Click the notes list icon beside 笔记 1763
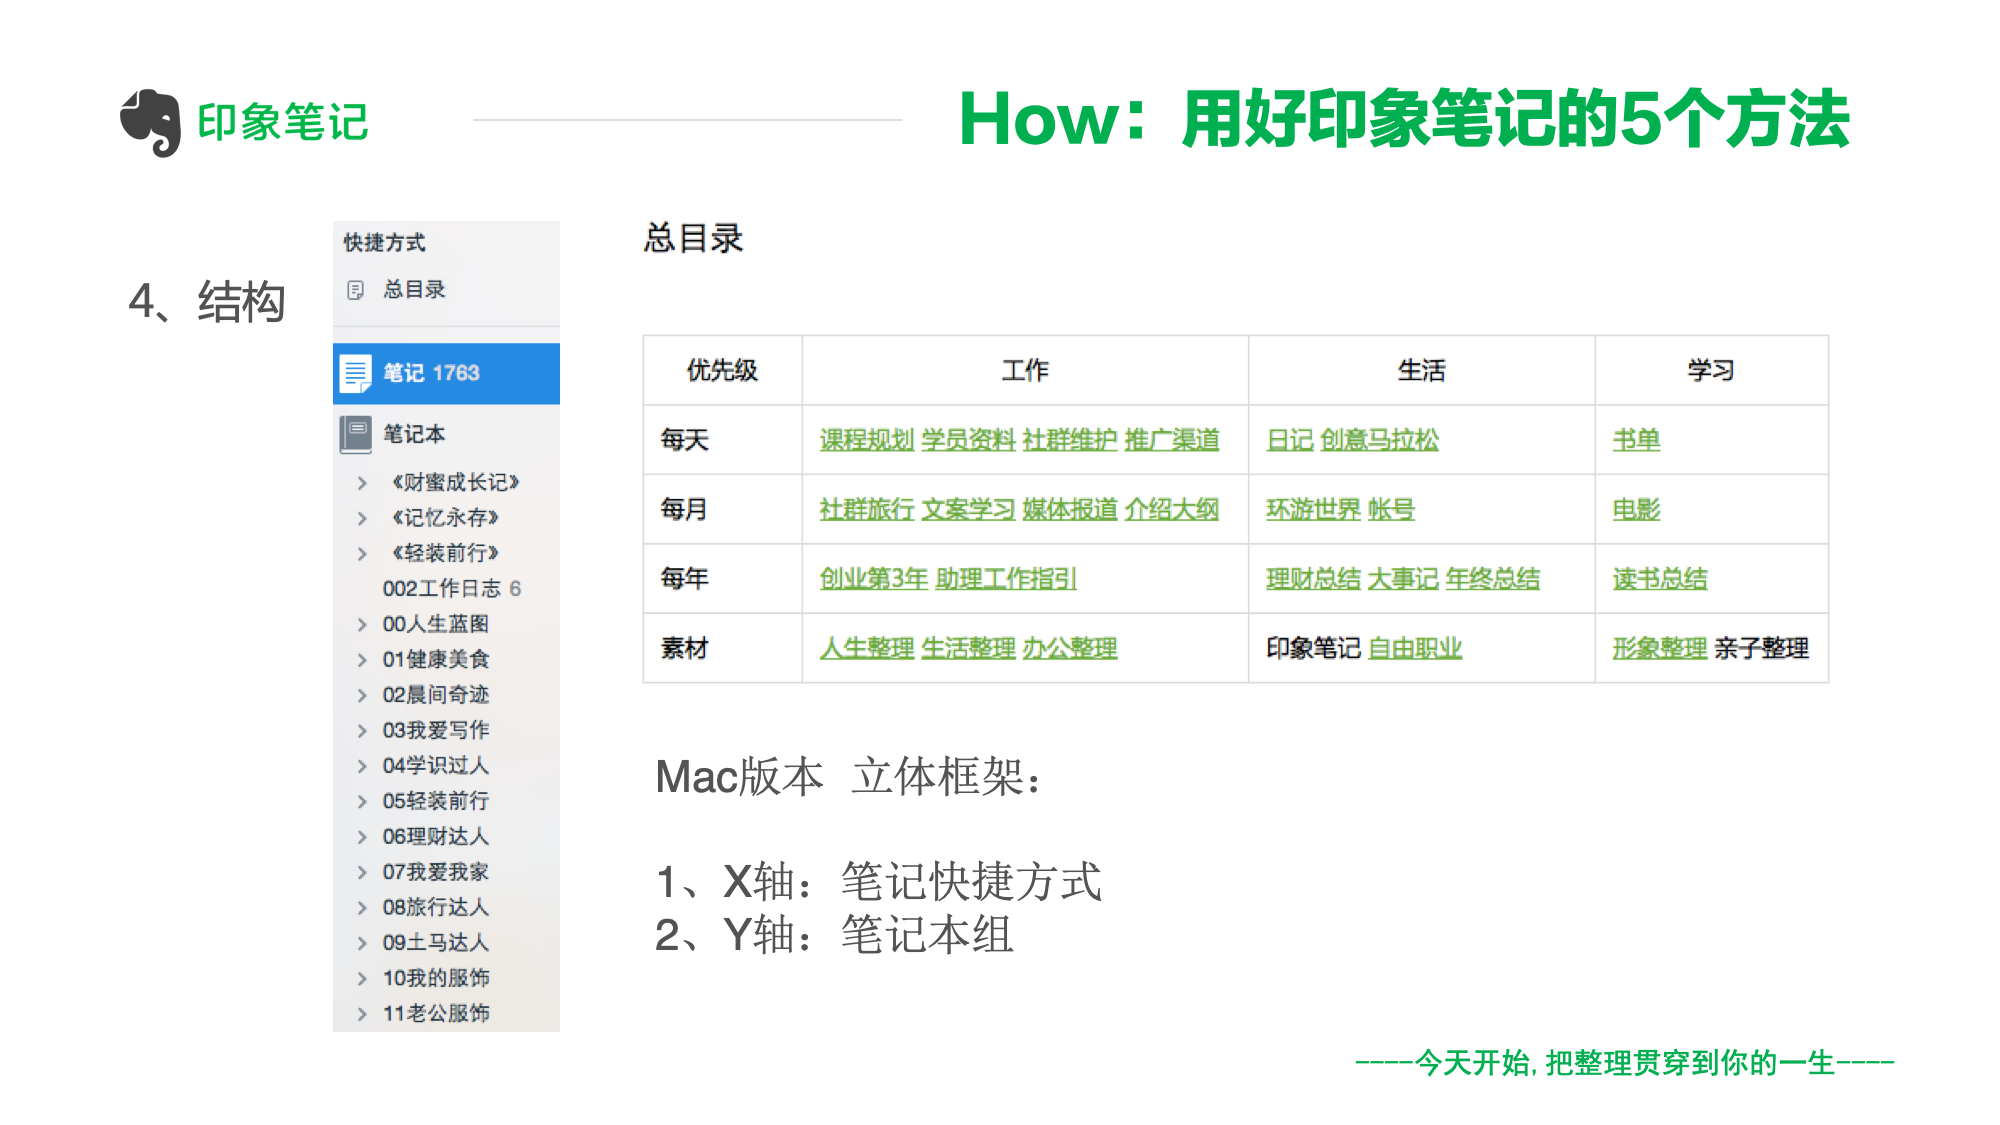 point(355,373)
